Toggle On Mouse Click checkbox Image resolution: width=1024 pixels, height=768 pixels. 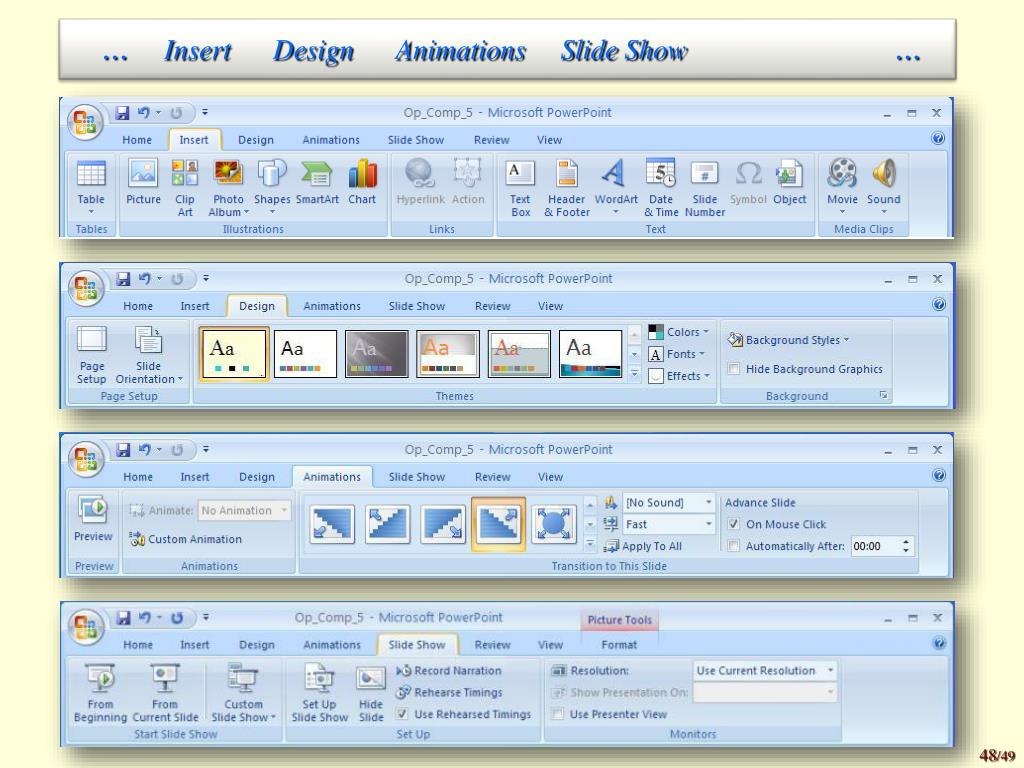pos(733,524)
